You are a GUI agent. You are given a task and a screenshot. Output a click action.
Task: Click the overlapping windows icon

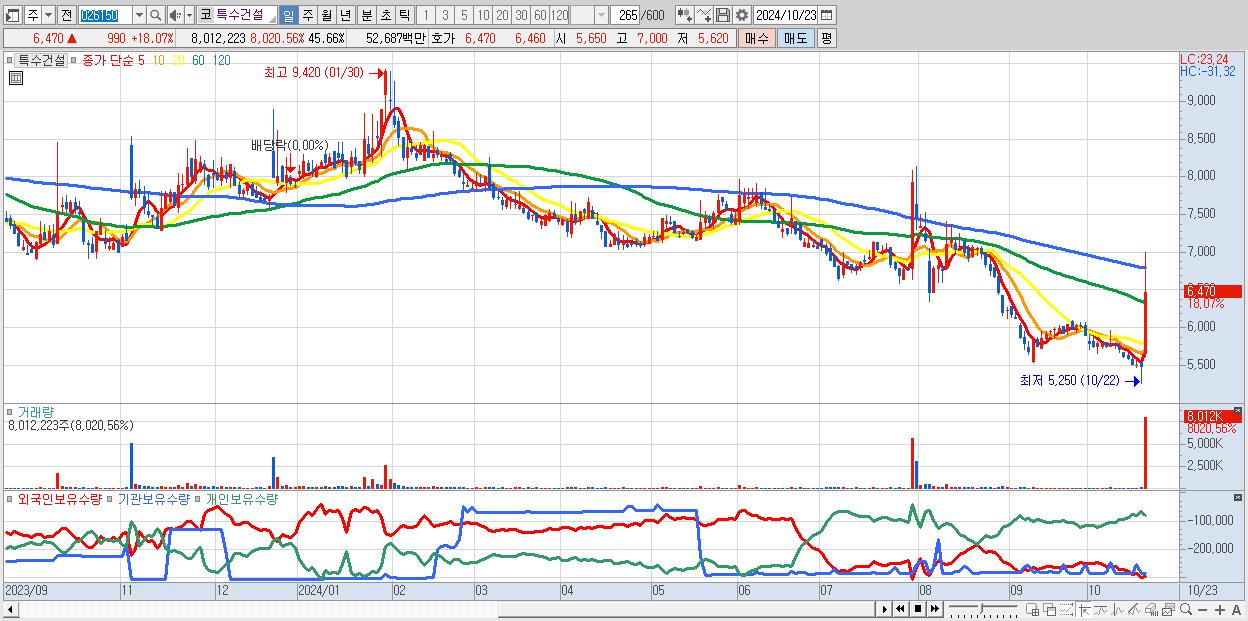(x=1049, y=610)
